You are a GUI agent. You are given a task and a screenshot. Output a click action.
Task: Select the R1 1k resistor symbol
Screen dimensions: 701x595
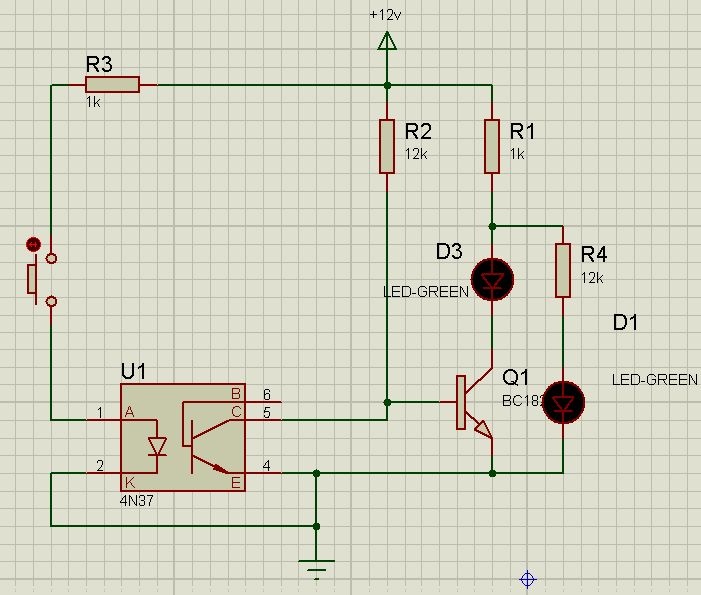[x=491, y=147]
